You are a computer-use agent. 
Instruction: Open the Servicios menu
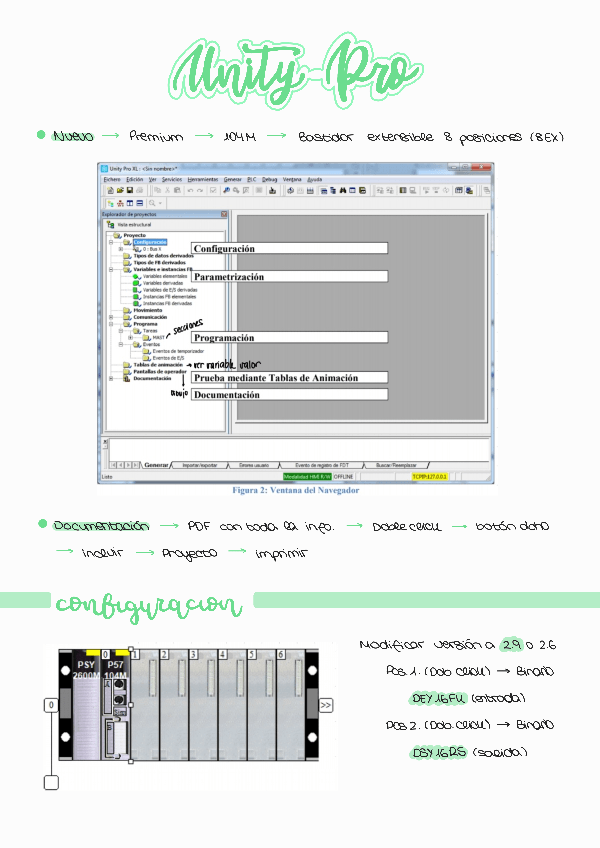tap(172, 180)
